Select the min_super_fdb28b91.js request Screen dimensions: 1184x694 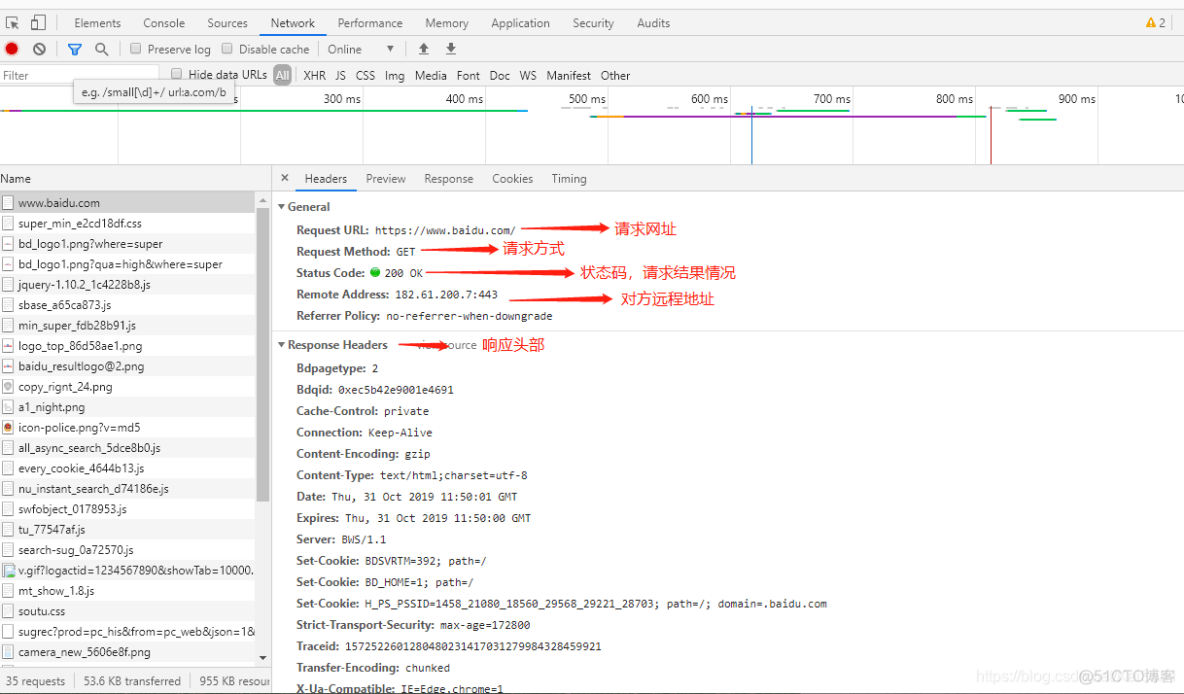tap(128, 325)
